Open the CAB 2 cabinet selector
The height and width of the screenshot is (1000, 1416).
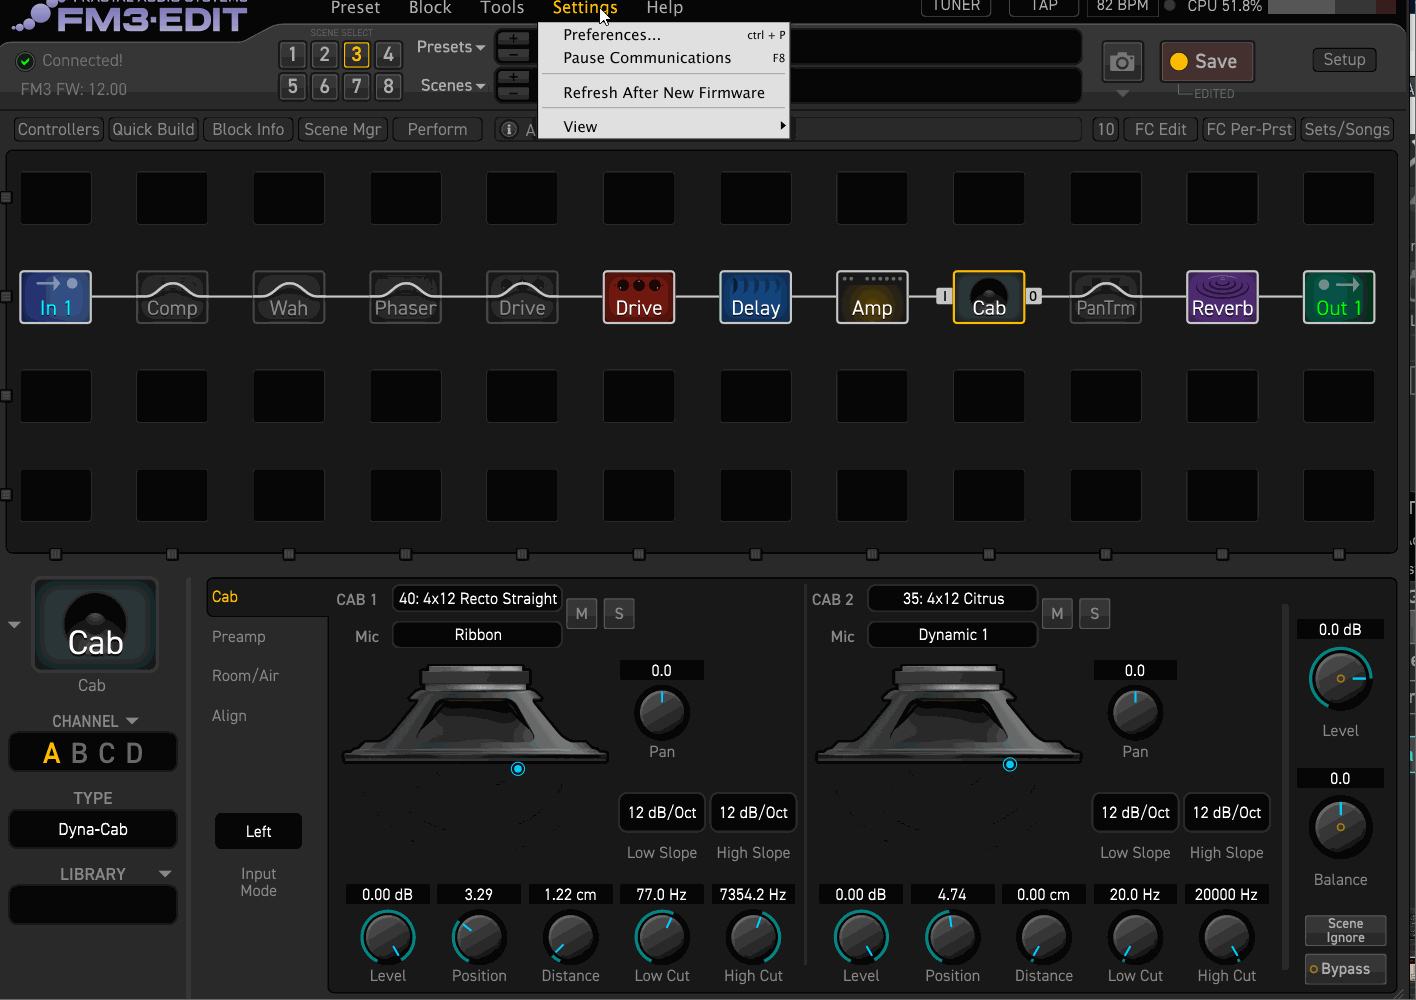point(952,599)
